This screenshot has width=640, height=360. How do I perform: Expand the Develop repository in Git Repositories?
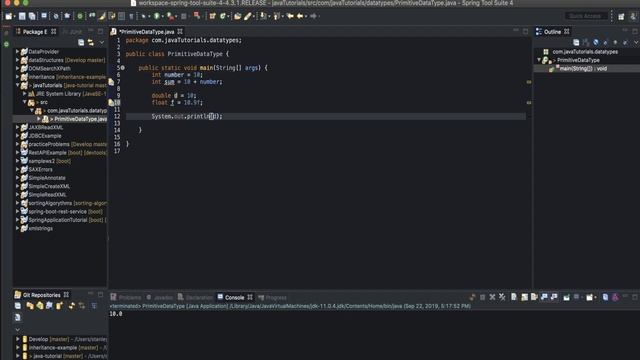point(18,339)
